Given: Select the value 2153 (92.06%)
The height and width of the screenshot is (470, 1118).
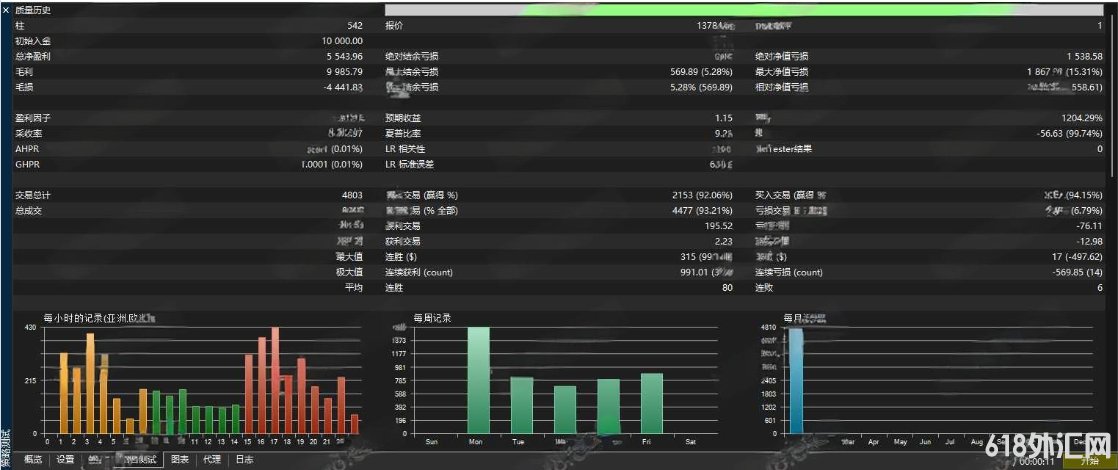Looking at the screenshot, I should click(703, 195).
